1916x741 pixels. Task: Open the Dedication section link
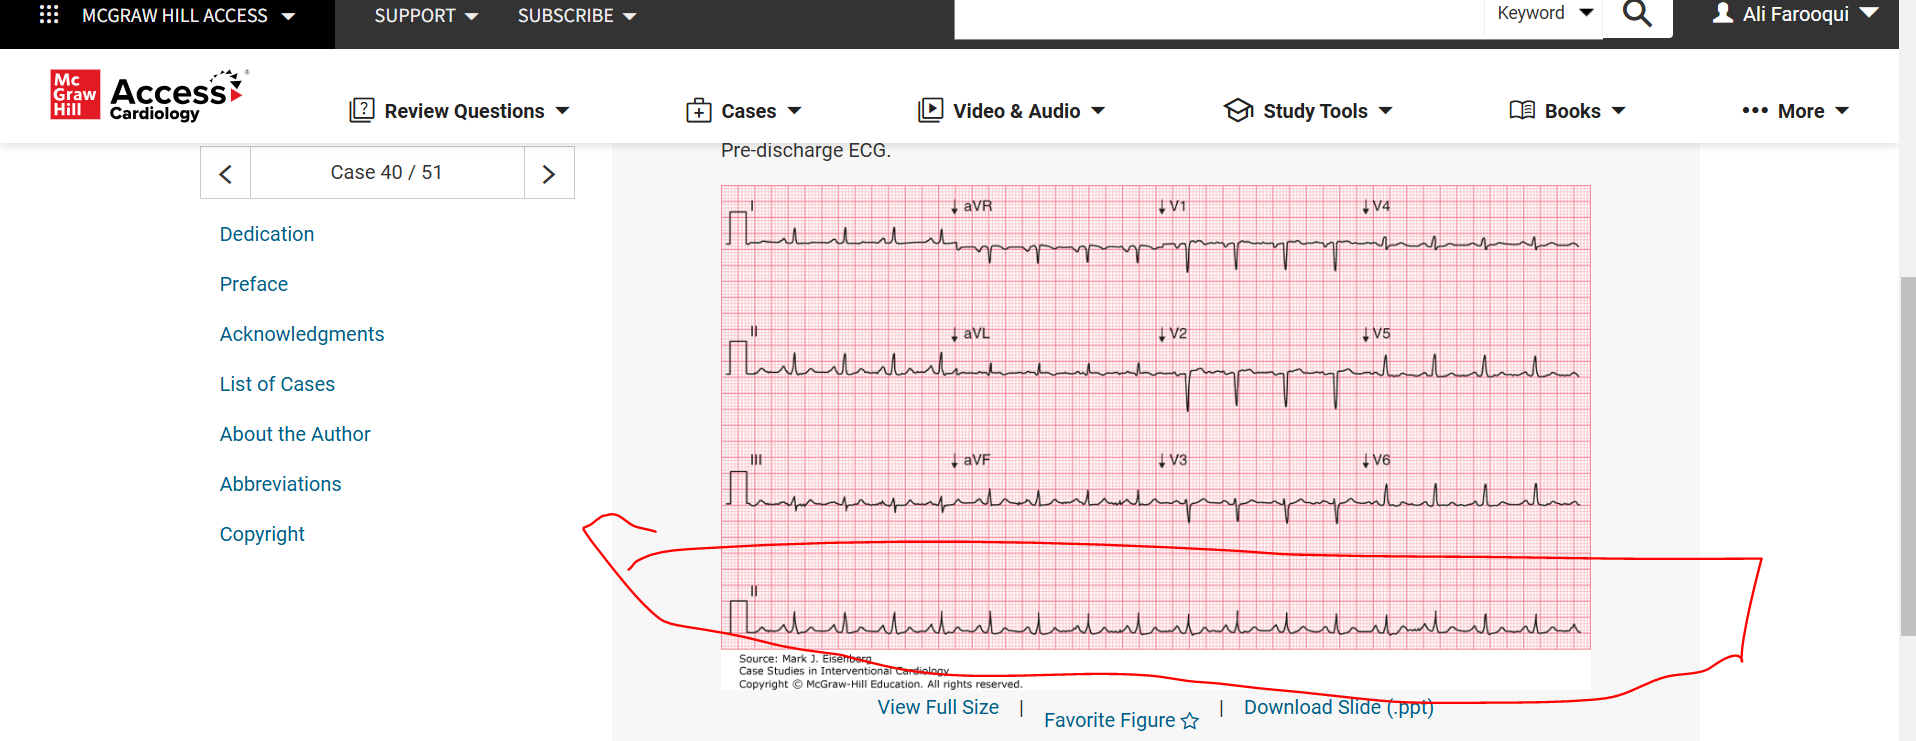tap(267, 234)
